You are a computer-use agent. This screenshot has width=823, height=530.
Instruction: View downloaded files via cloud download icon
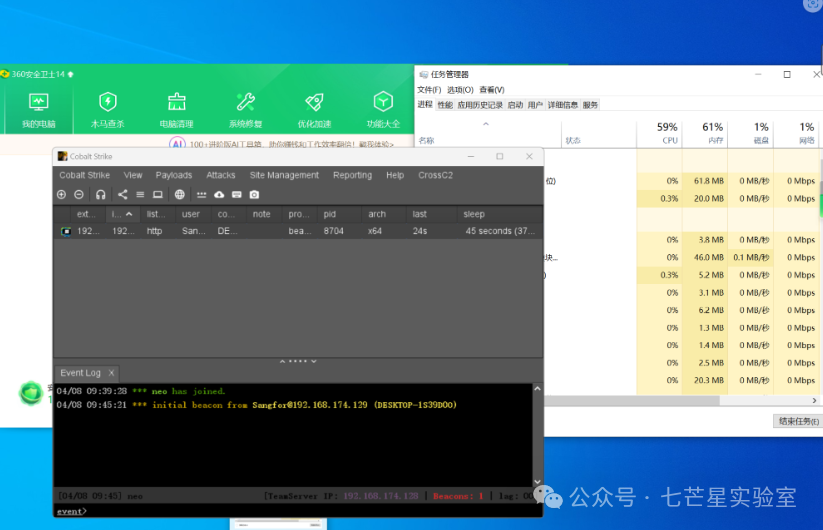pos(219,195)
